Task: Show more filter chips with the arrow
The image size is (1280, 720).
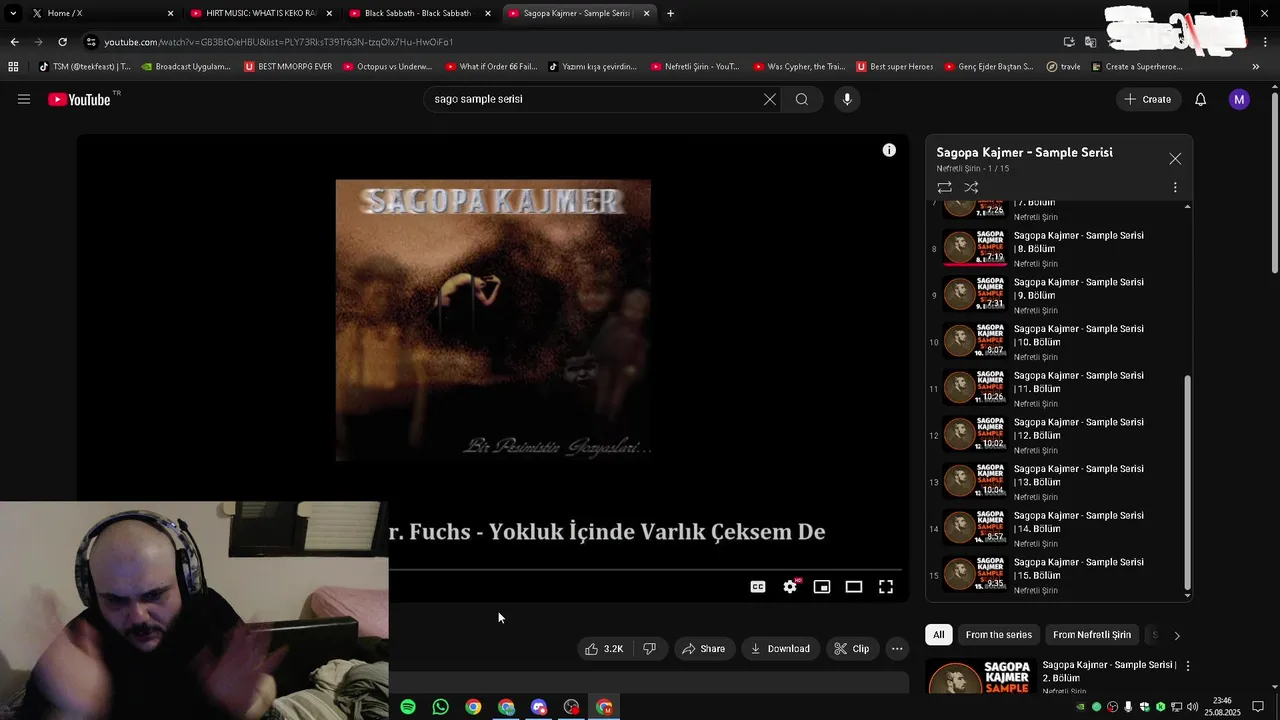Action: 1176,635
